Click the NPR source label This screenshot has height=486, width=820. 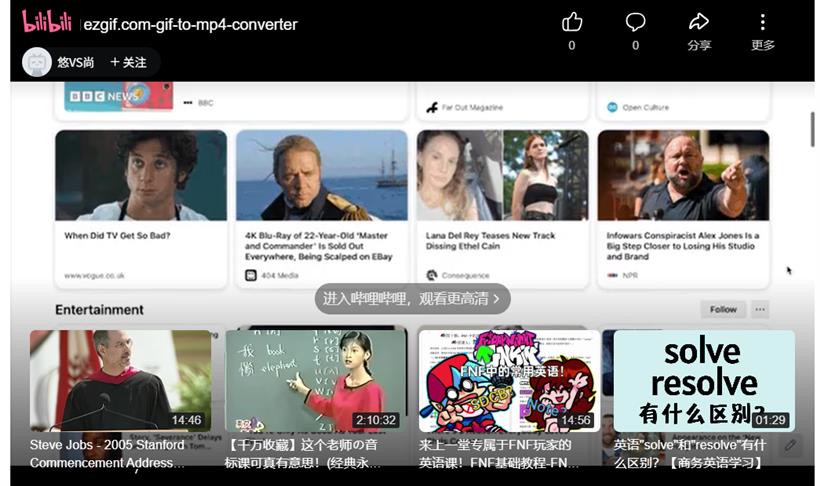[x=630, y=275]
